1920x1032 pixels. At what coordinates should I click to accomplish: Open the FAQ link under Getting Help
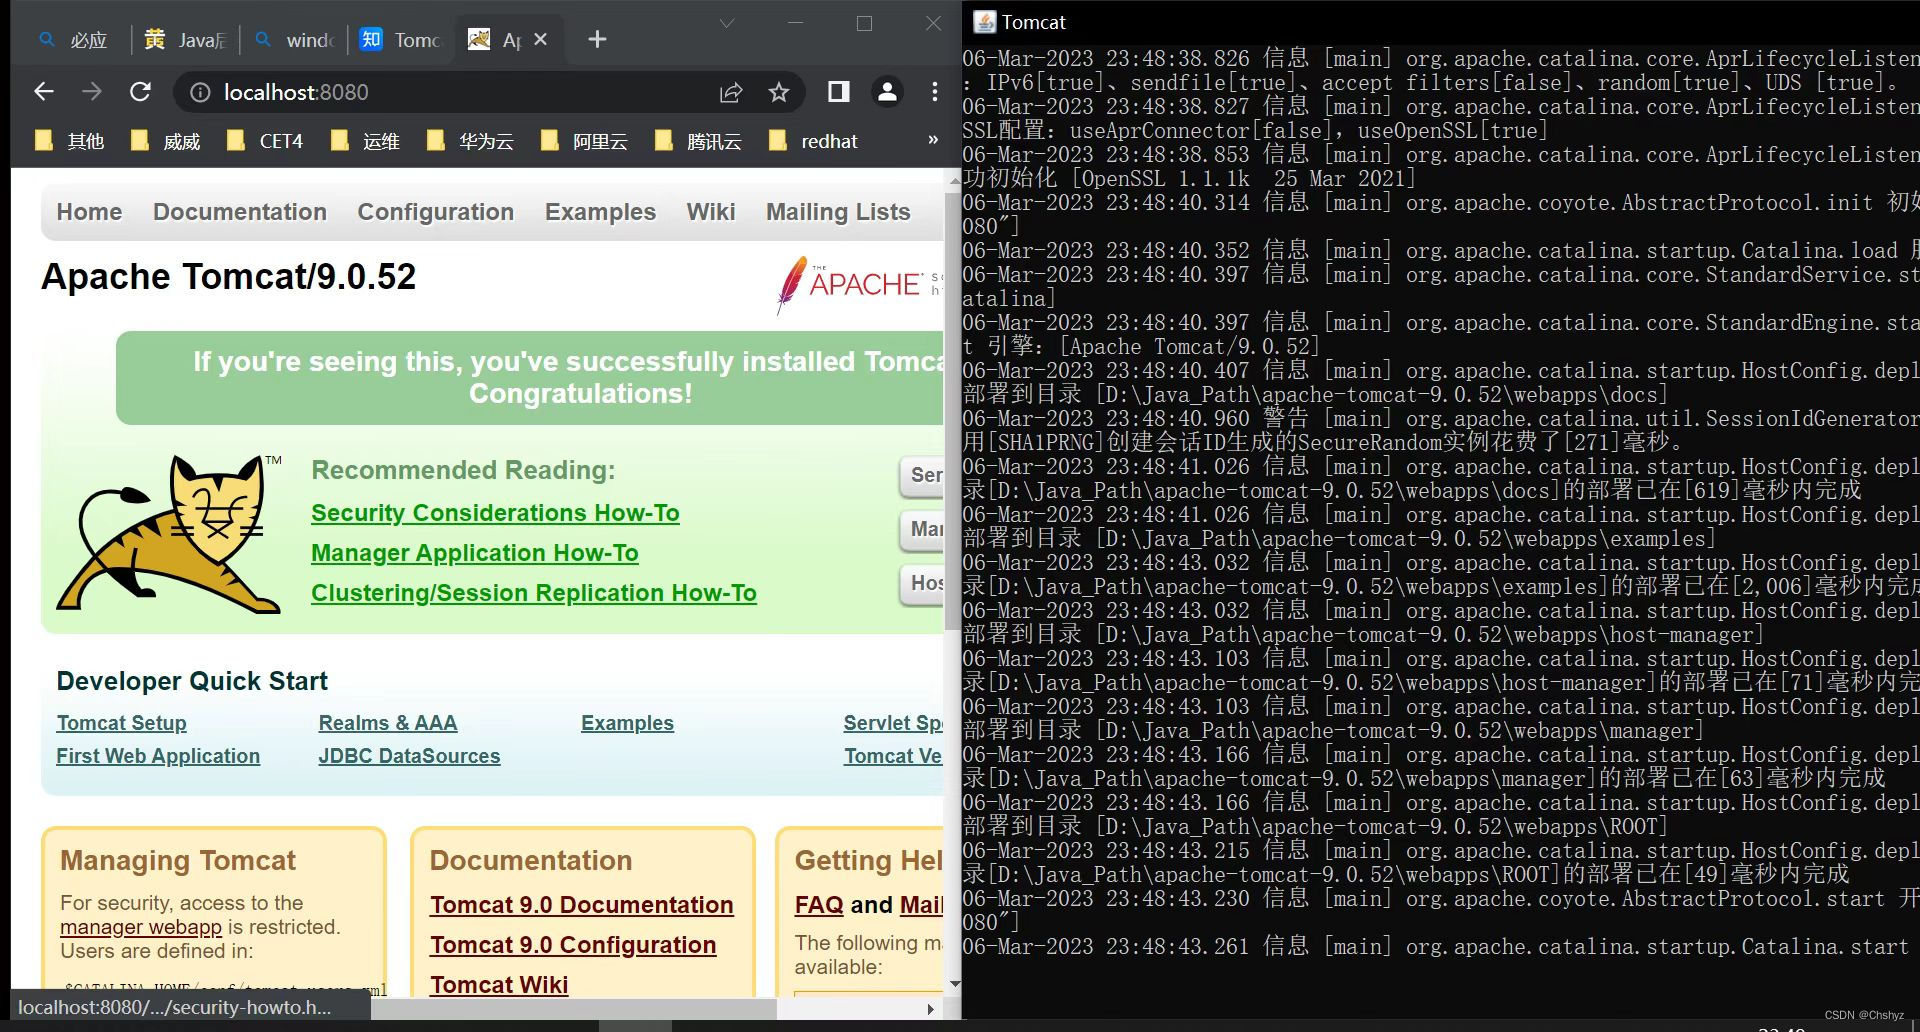(819, 905)
